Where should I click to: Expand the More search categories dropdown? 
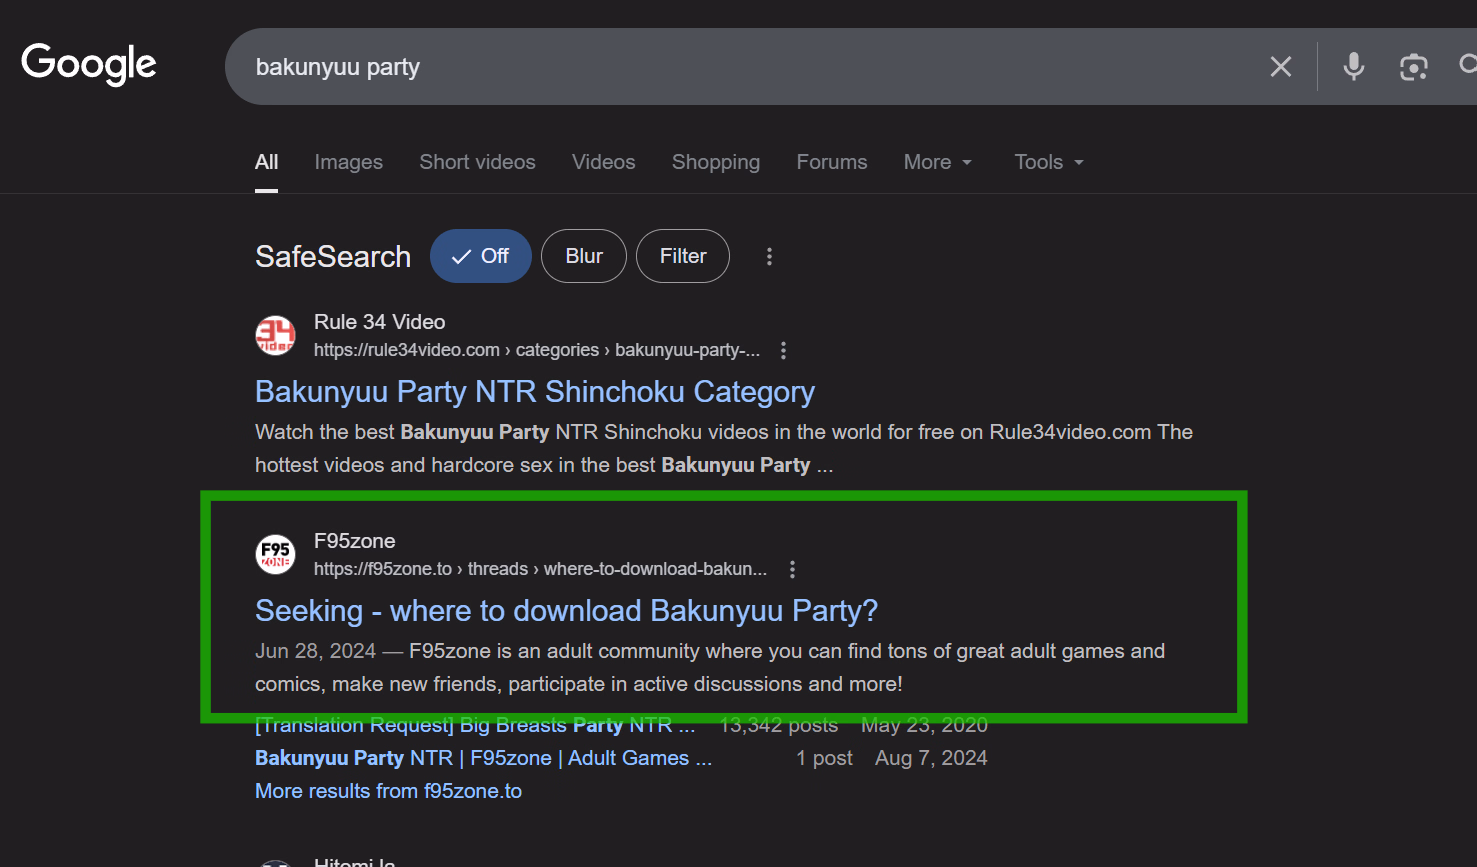click(937, 162)
